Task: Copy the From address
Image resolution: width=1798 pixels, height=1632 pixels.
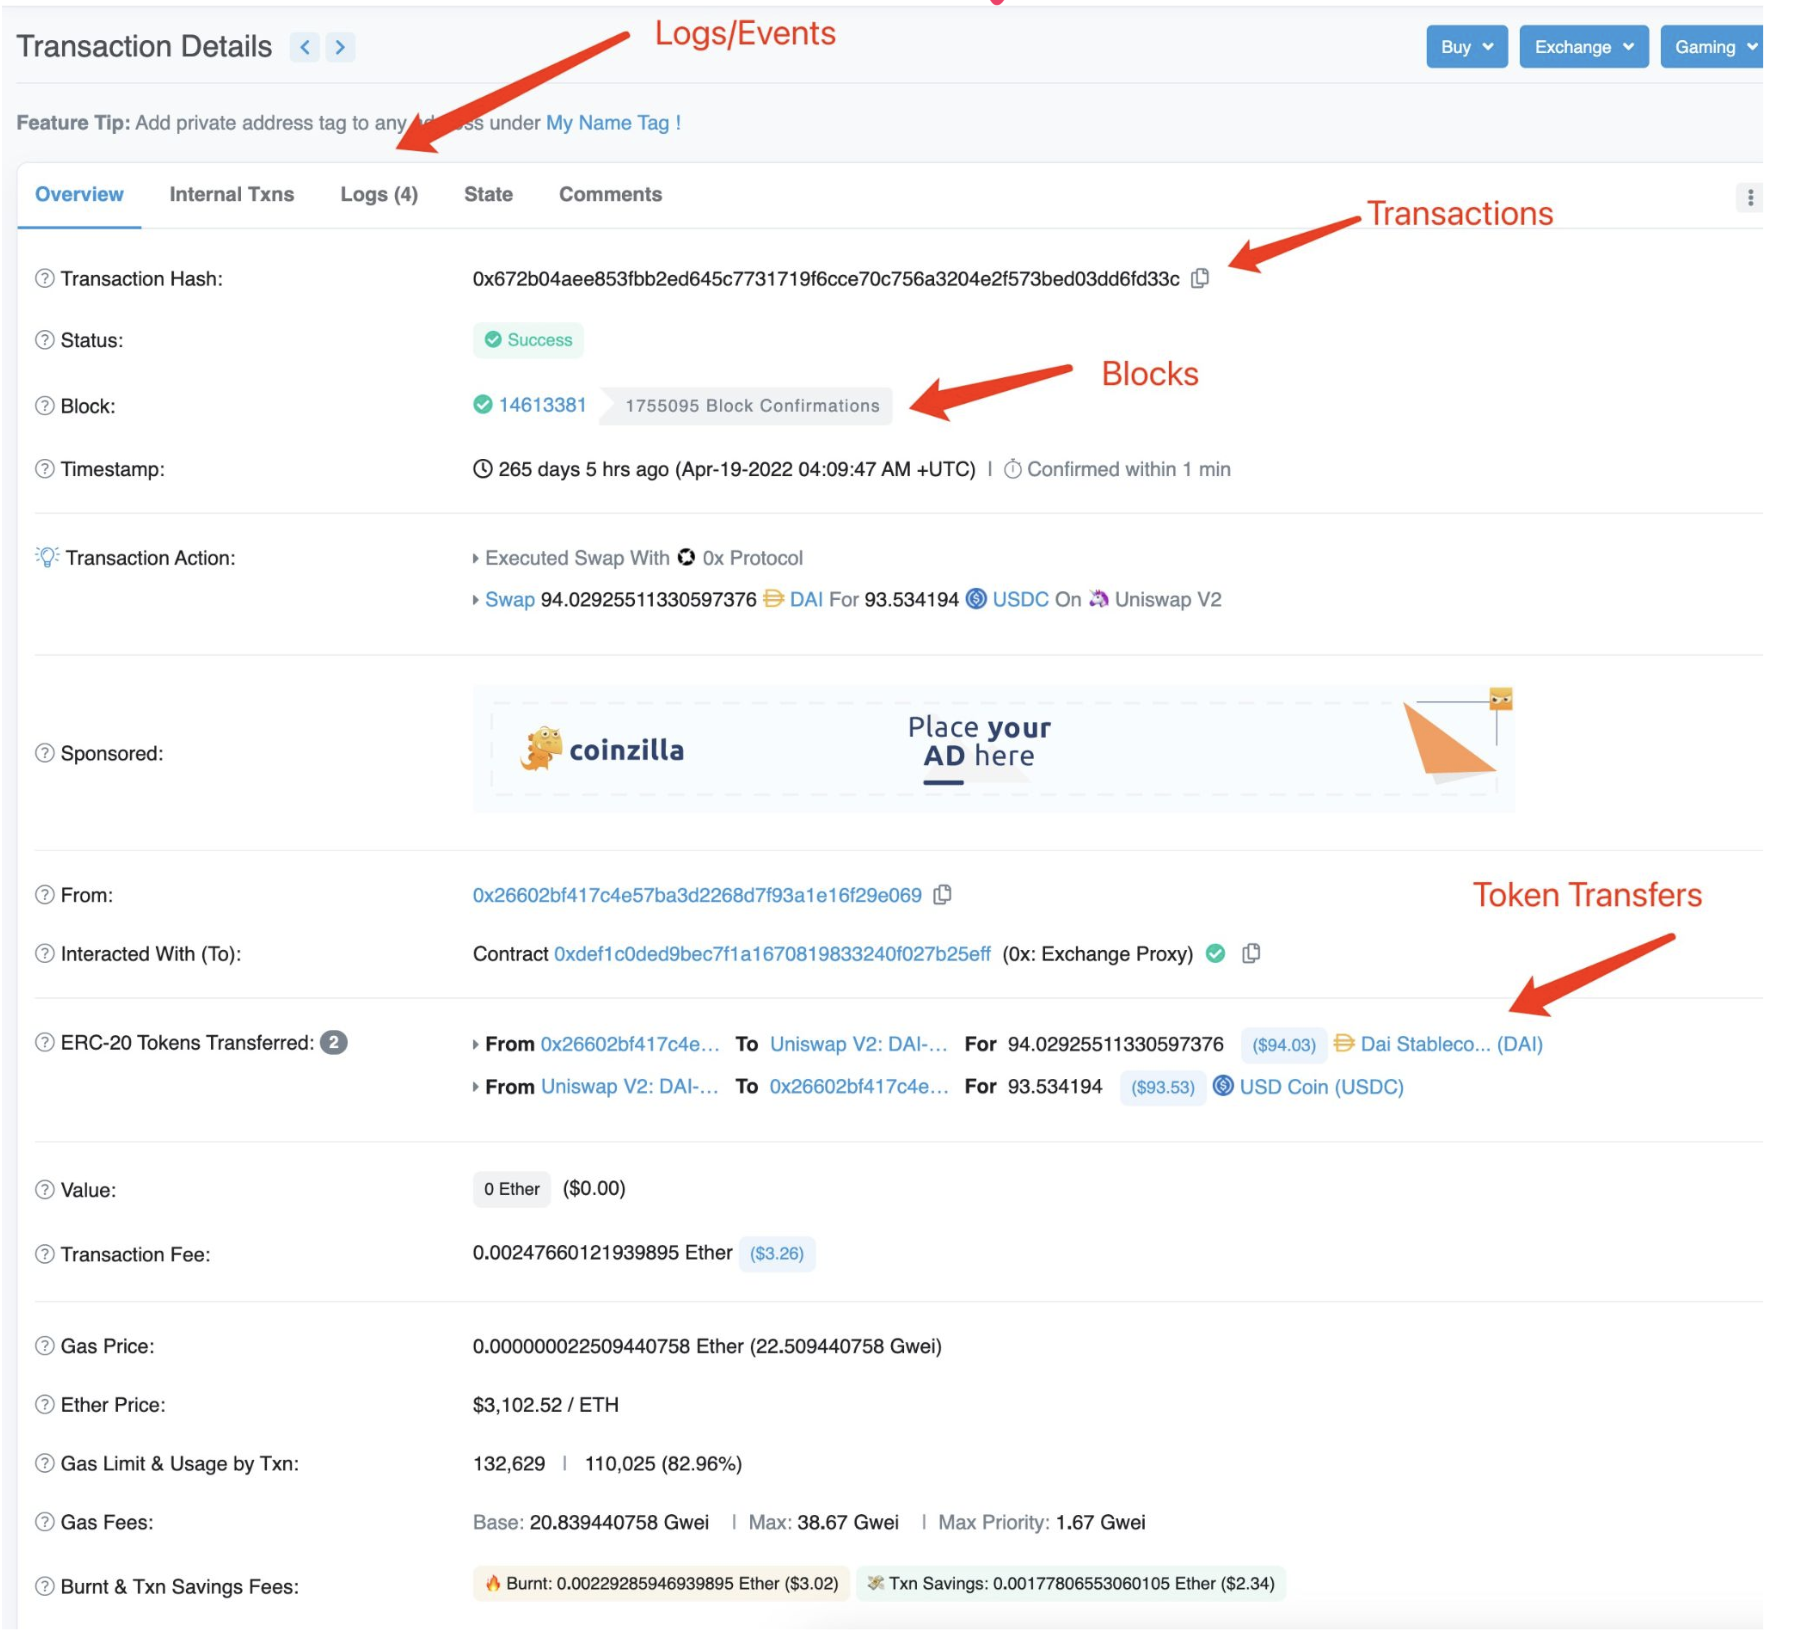Action: click(942, 895)
